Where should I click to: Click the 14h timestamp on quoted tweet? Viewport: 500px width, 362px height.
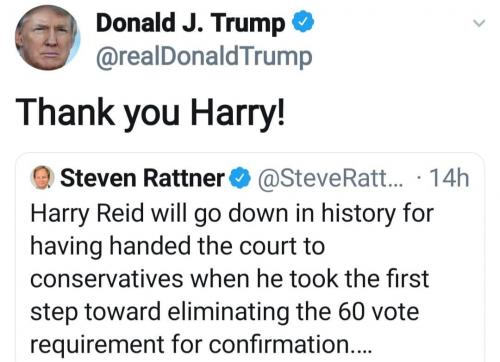pyautogui.click(x=450, y=178)
